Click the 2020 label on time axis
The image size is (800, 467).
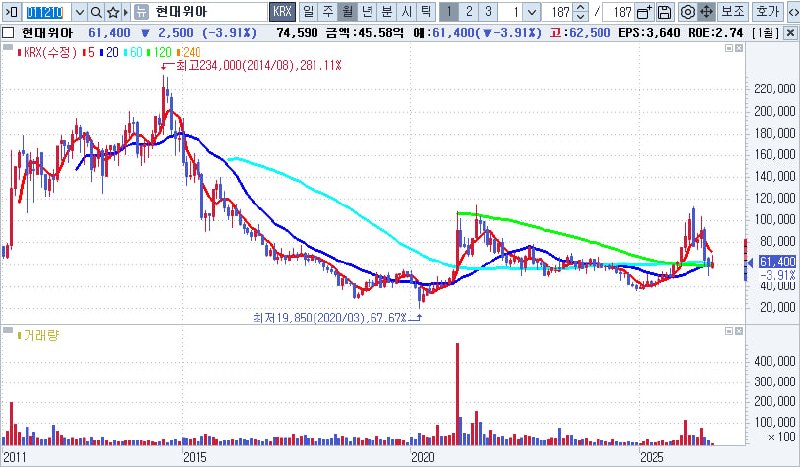tap(423, 456)
